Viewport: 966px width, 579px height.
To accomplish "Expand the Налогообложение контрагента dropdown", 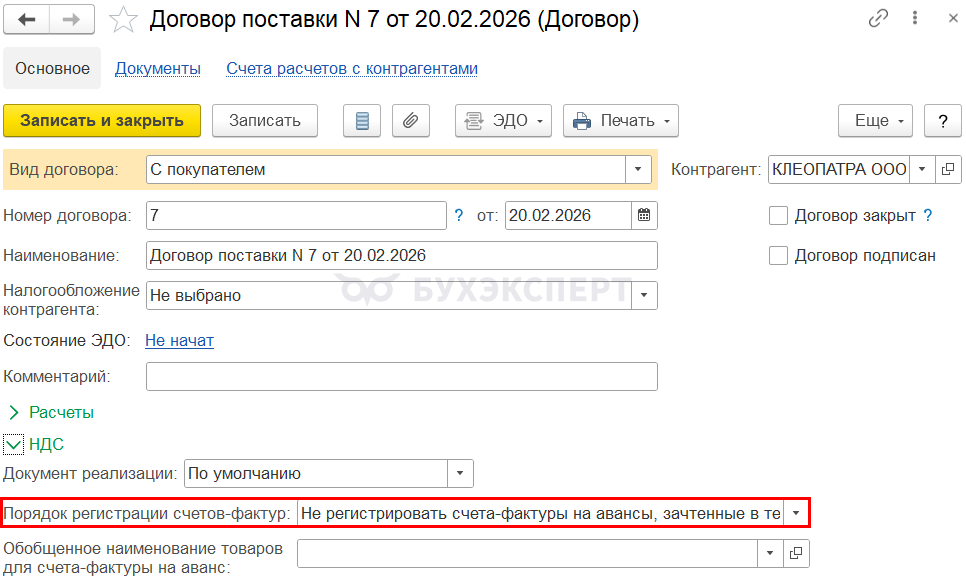I will tap(644, 296).
